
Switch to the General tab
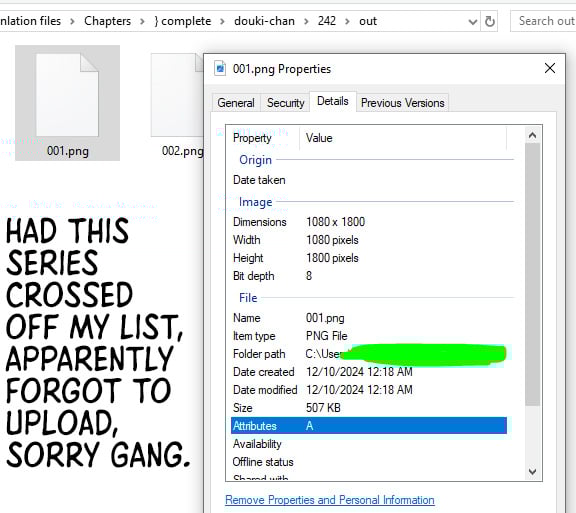coord(236,103)
